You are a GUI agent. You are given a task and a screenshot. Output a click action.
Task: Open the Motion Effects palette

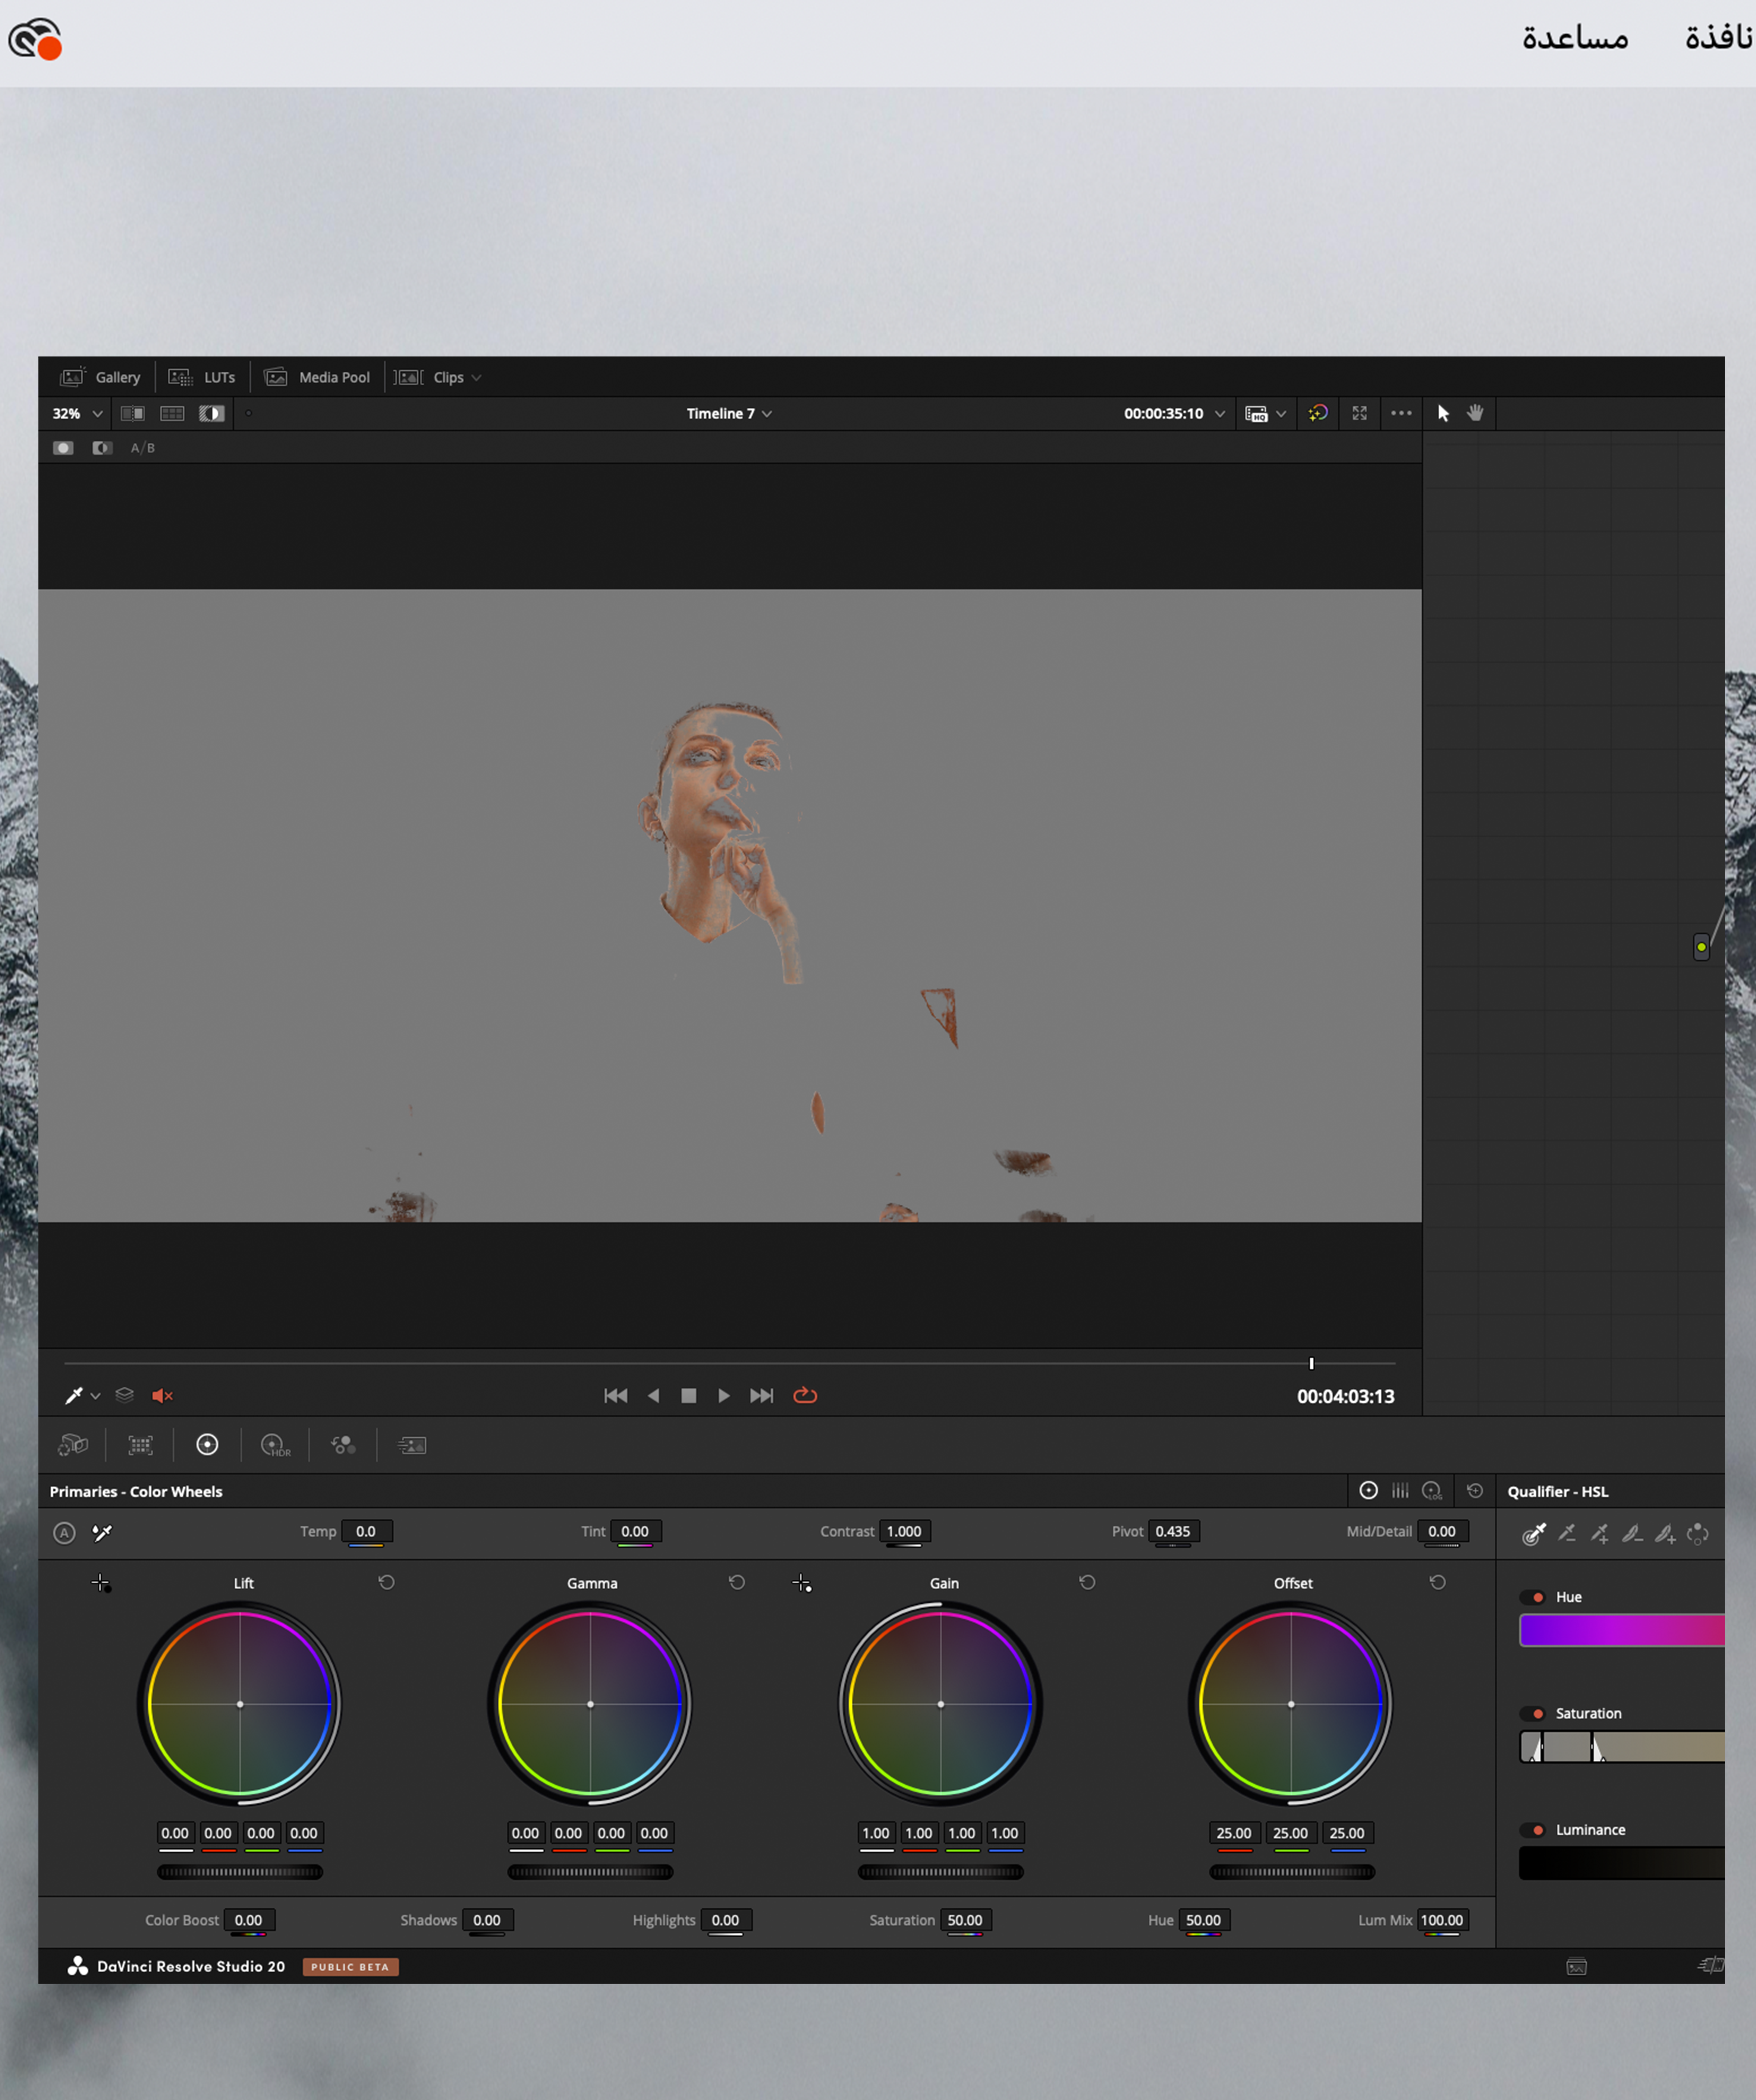(412, 1445)
